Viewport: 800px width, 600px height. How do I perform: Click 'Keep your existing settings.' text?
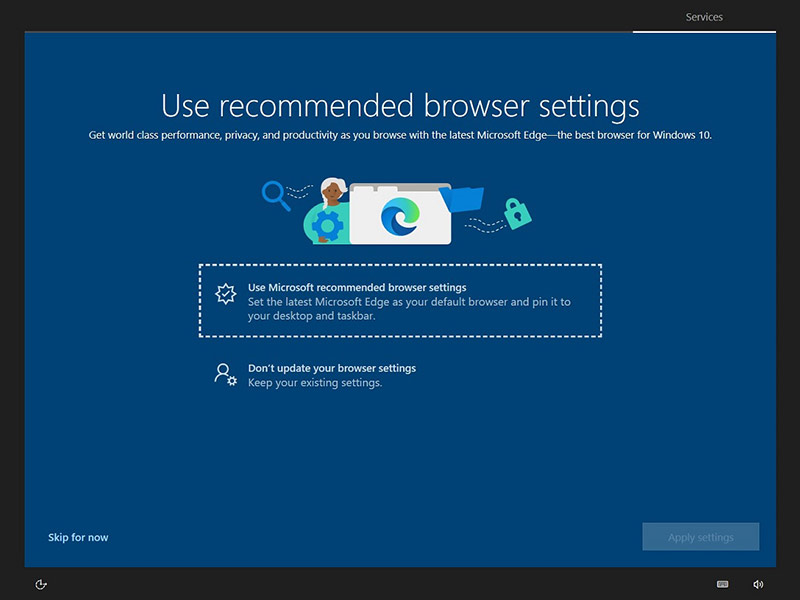(x=315, y=383)
